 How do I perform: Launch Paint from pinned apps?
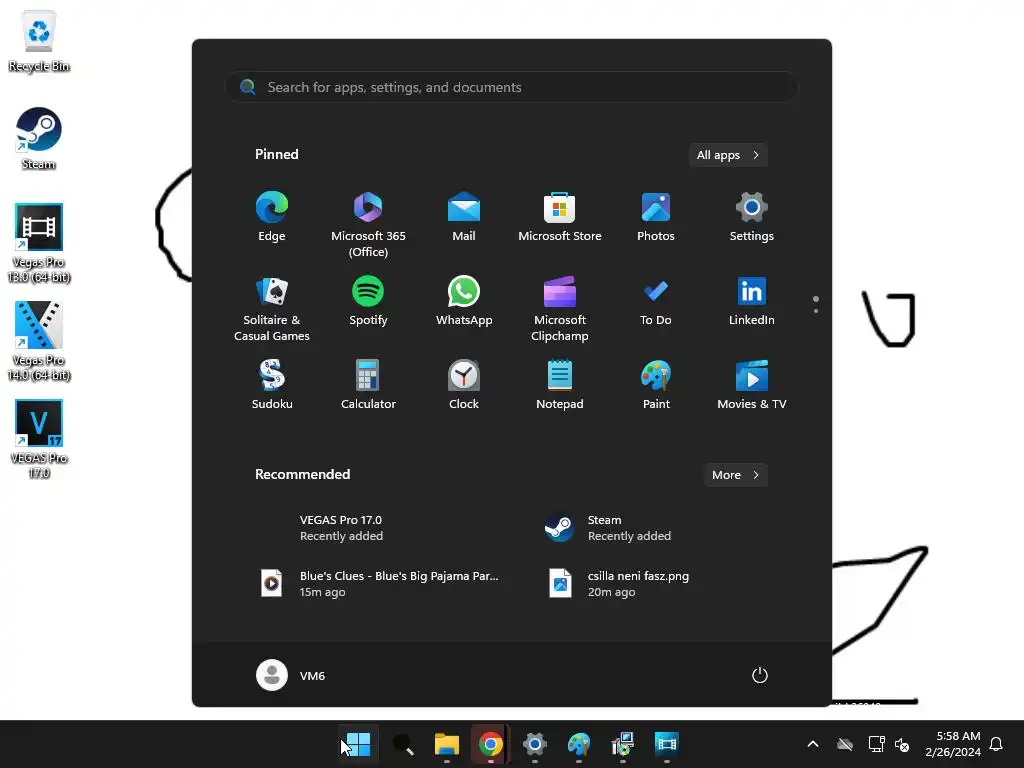656,385
